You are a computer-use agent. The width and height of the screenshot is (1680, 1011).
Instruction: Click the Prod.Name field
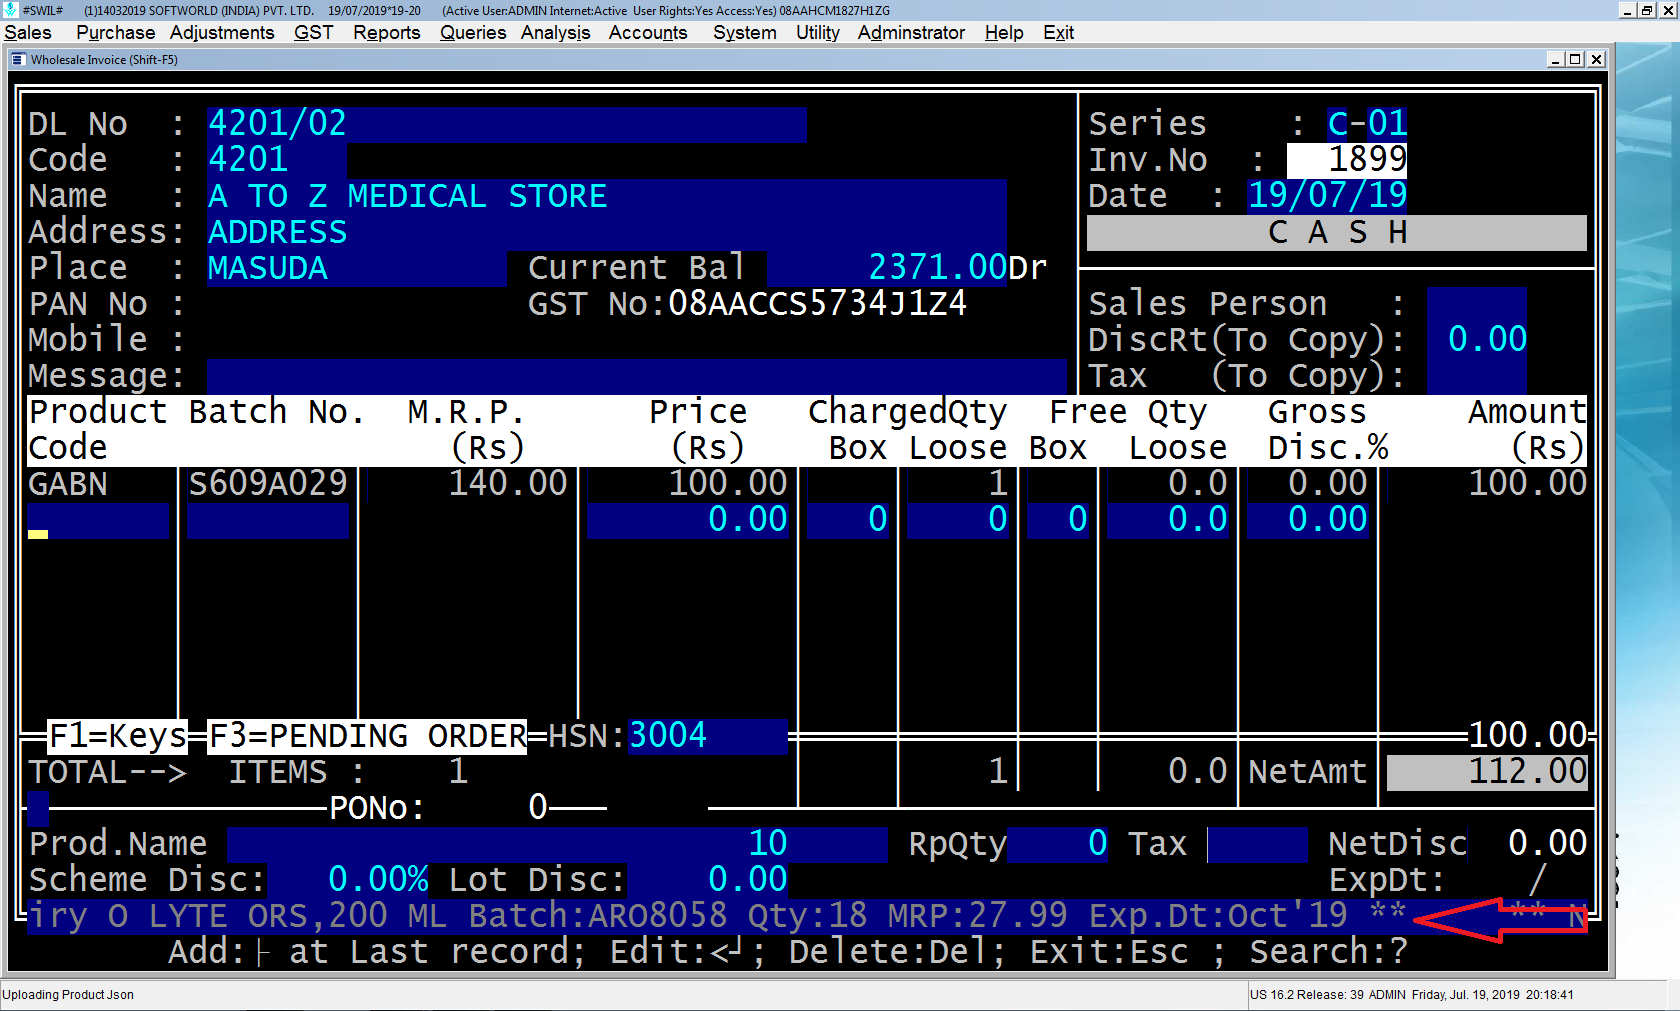[x=557, y=844]
